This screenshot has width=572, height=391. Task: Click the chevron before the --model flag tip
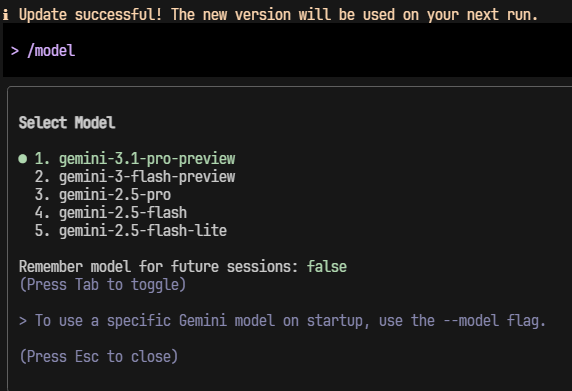click(x=23, y=321)
